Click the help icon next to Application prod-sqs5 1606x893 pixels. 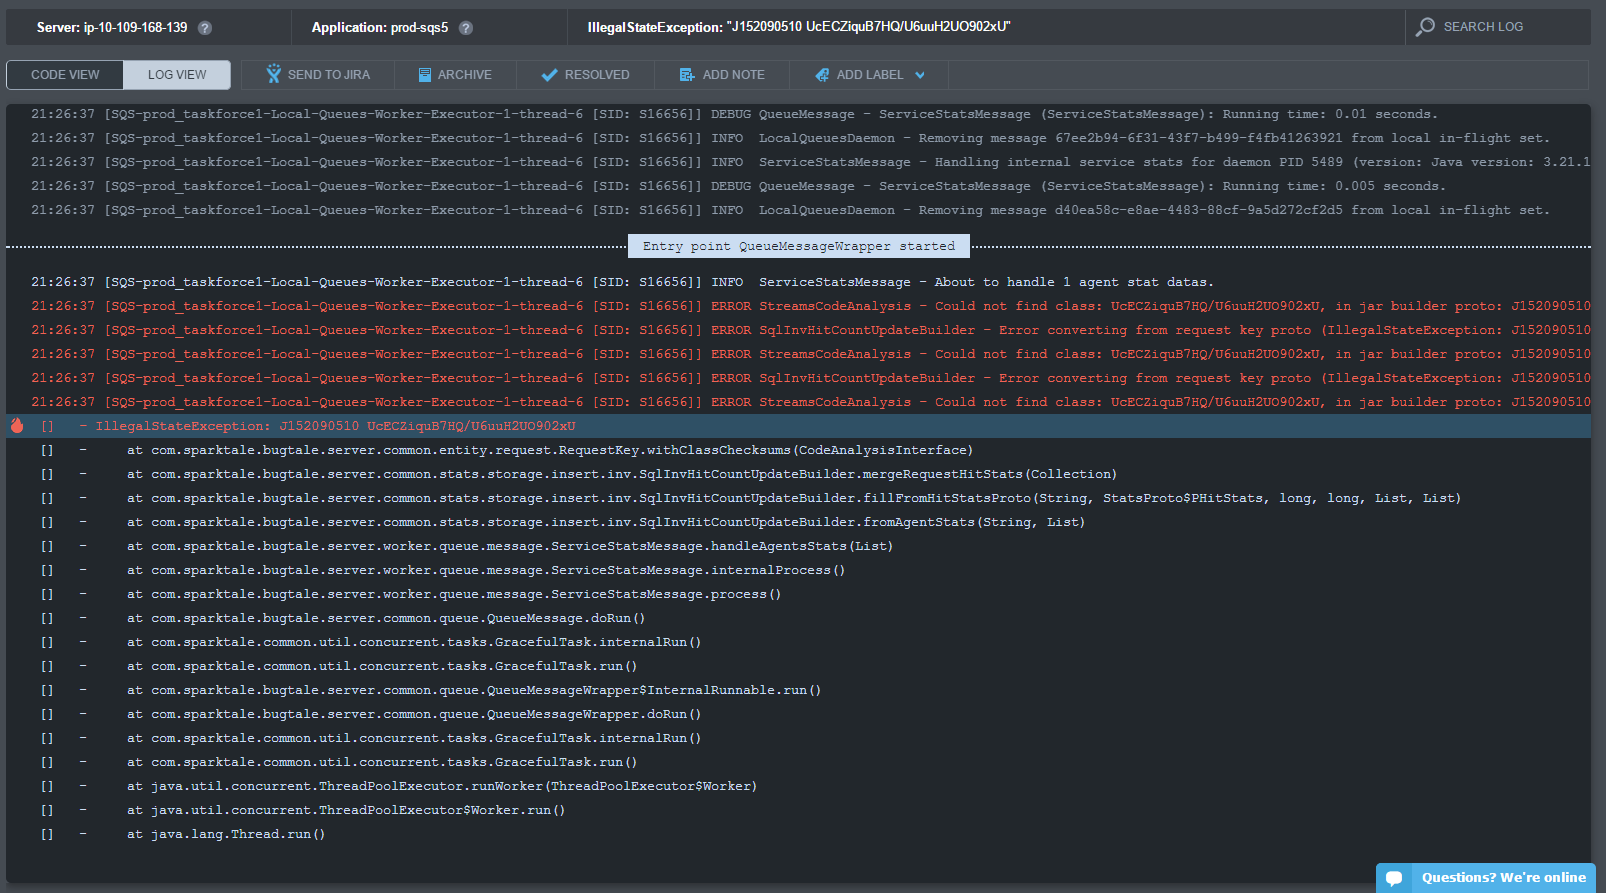click(466, 28)
